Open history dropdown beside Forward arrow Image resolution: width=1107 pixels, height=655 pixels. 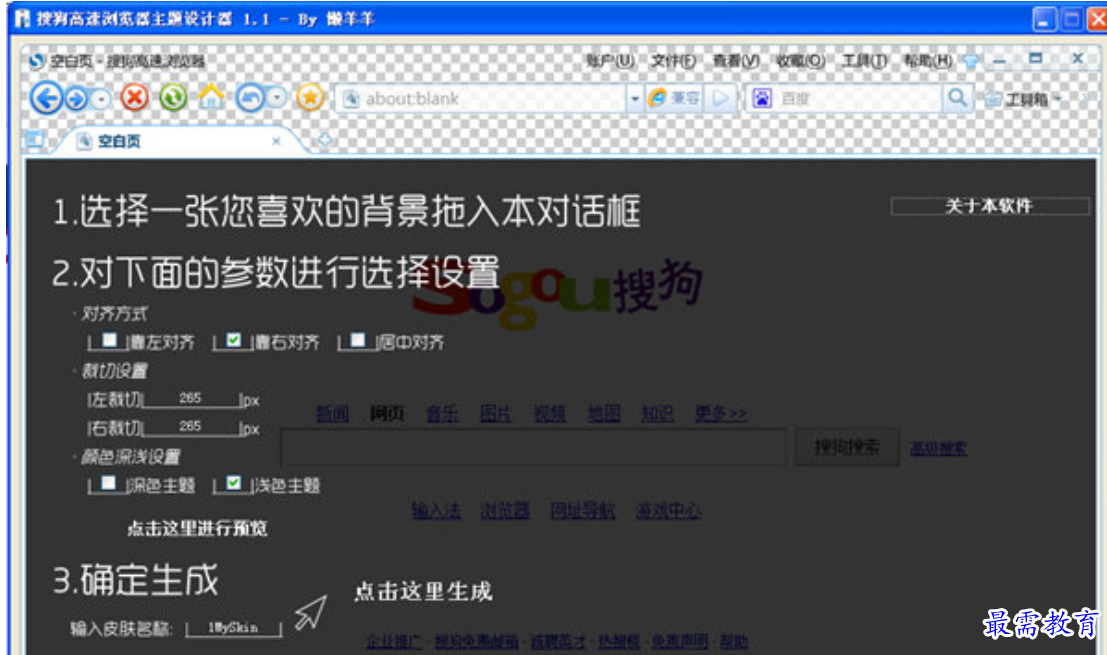click(101, 99)
